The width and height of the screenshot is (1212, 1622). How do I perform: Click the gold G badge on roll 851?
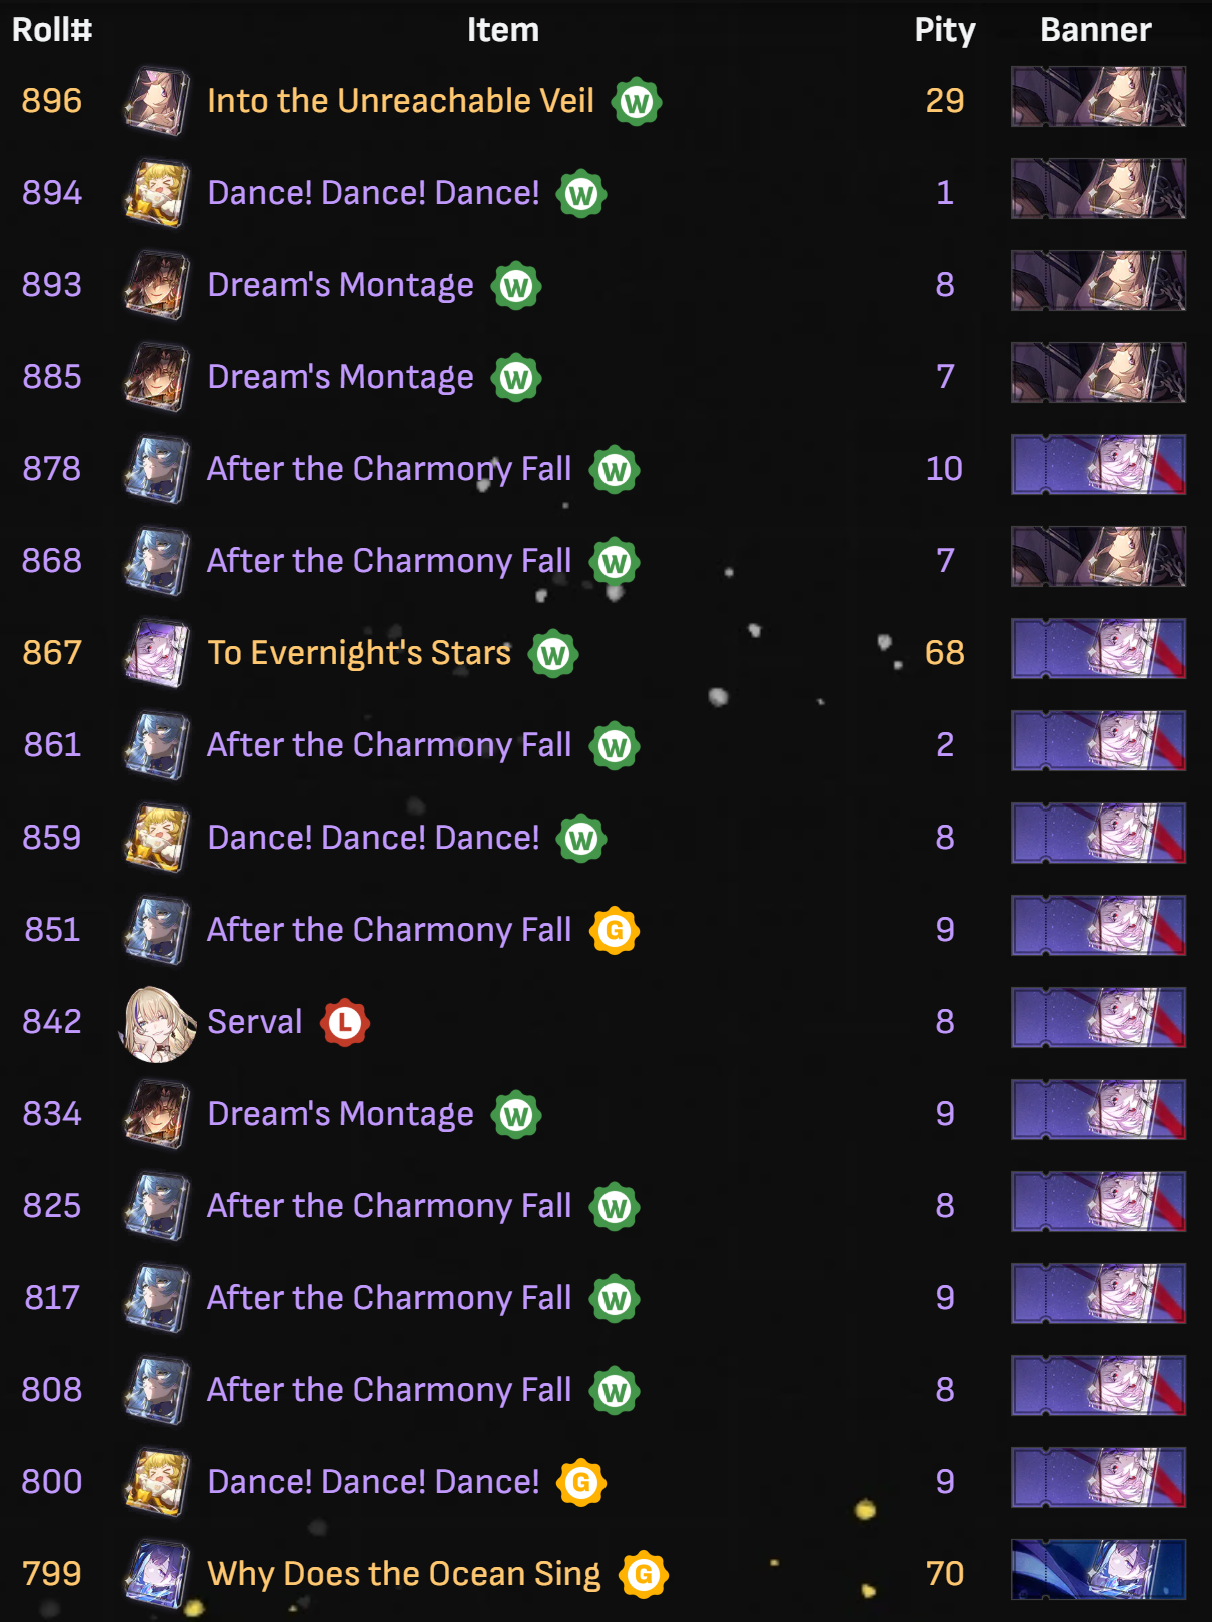click(x=615, y=931)
